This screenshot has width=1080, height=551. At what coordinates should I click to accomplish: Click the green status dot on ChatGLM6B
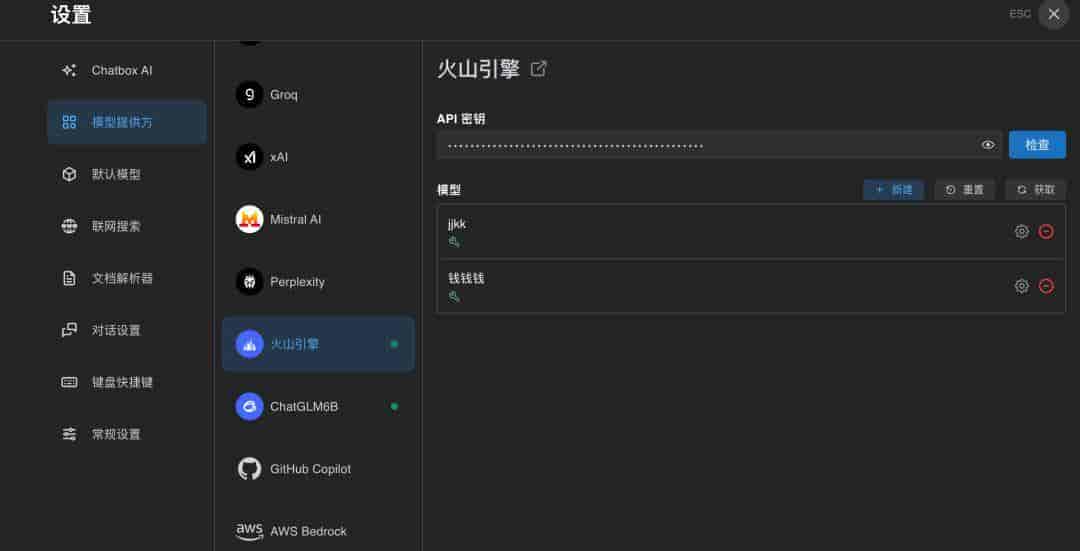[x=394, y=406]
